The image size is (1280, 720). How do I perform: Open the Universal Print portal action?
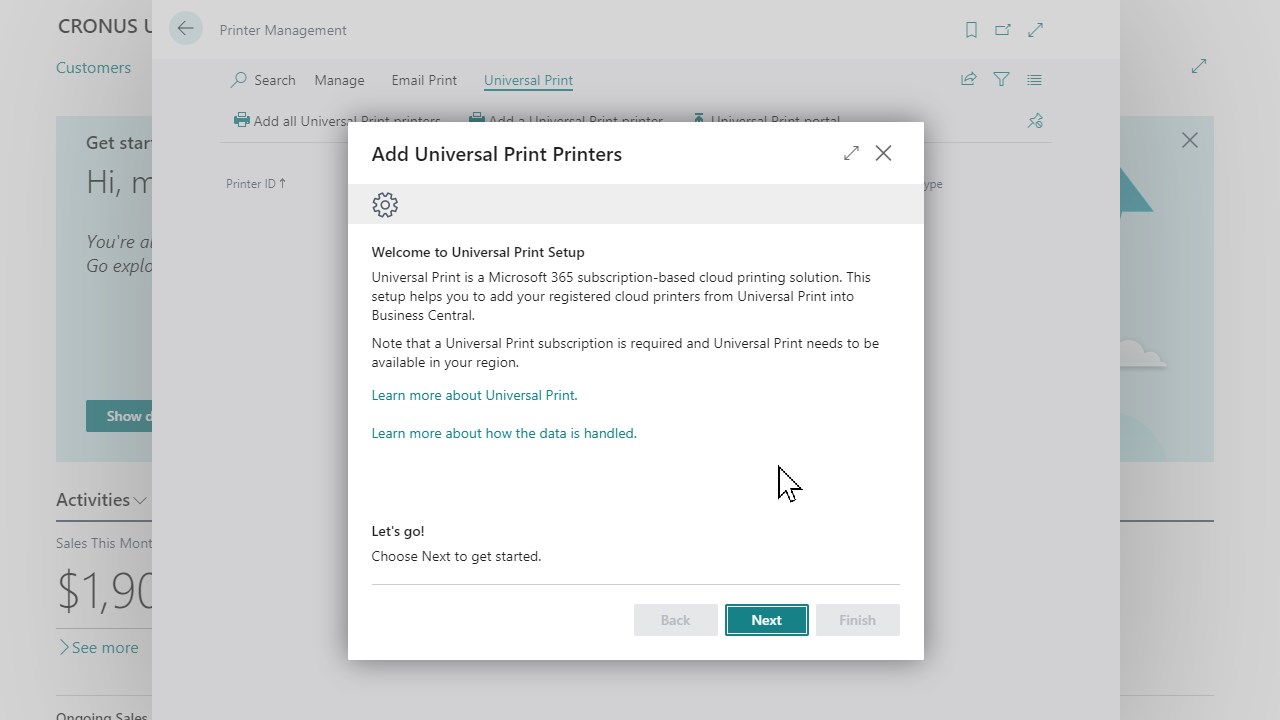point(766,120)
